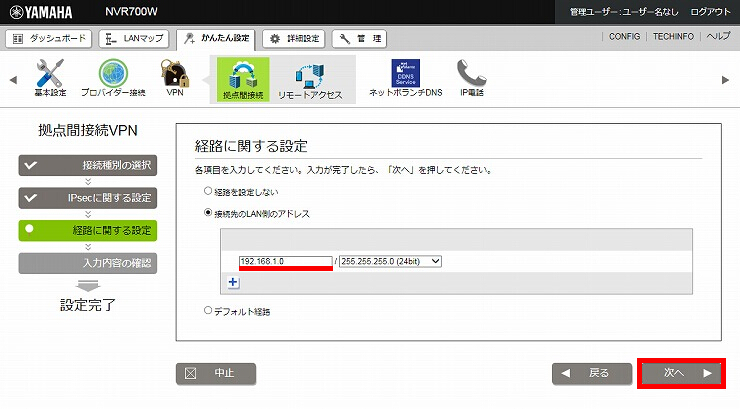Switch to ダッシュボード tab

click(49, 39)
